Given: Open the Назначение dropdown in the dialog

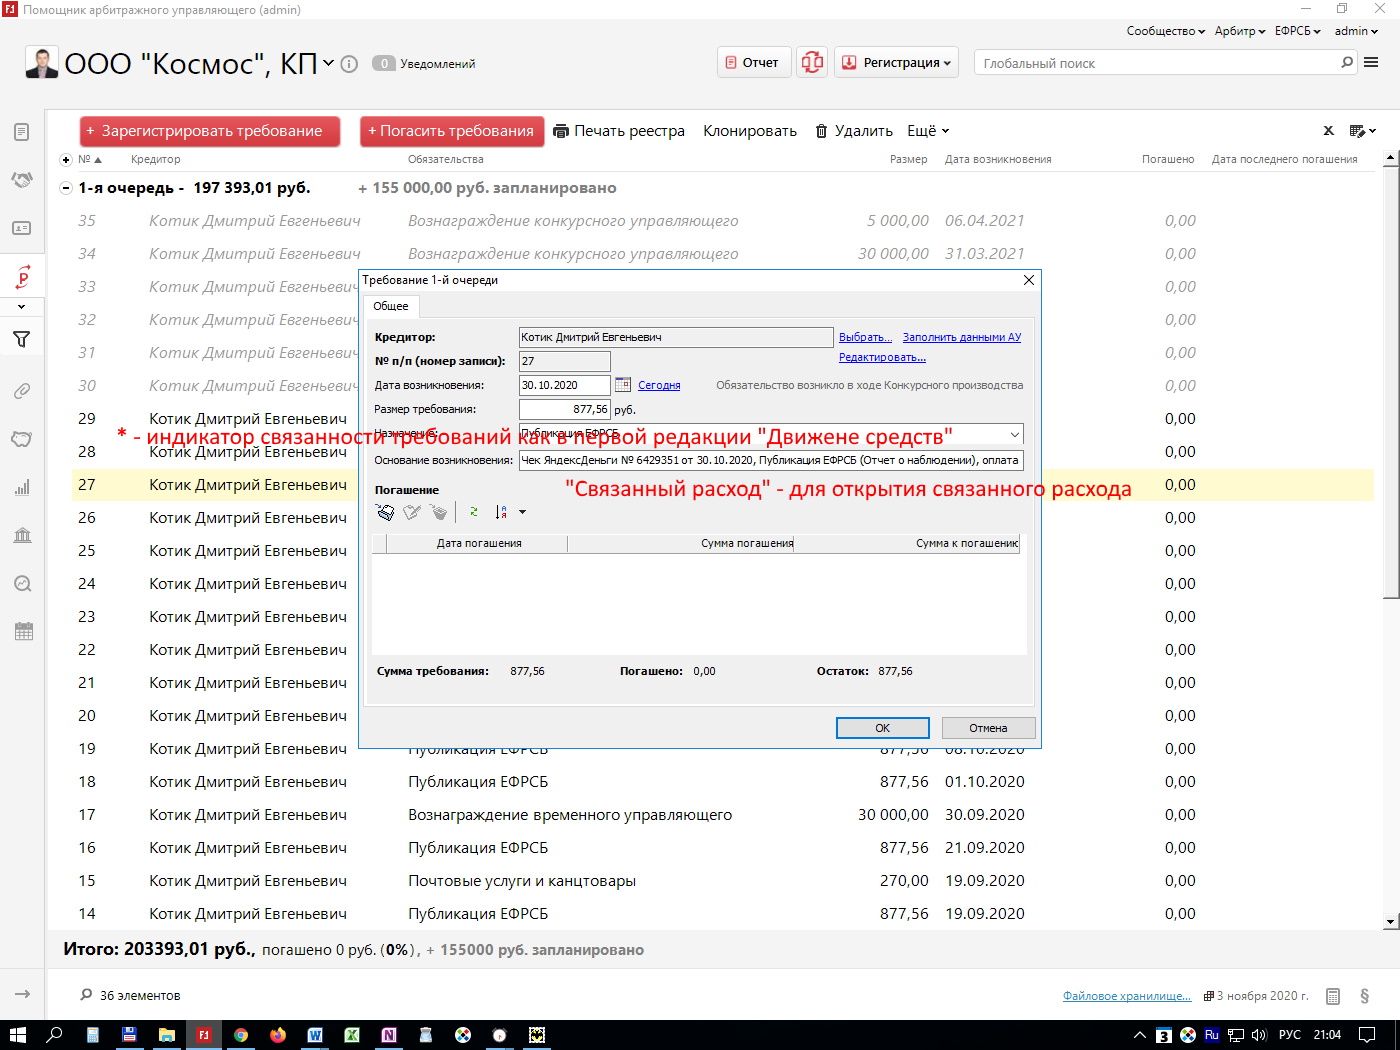Looking at the screenshot, I should point(1014,434).
